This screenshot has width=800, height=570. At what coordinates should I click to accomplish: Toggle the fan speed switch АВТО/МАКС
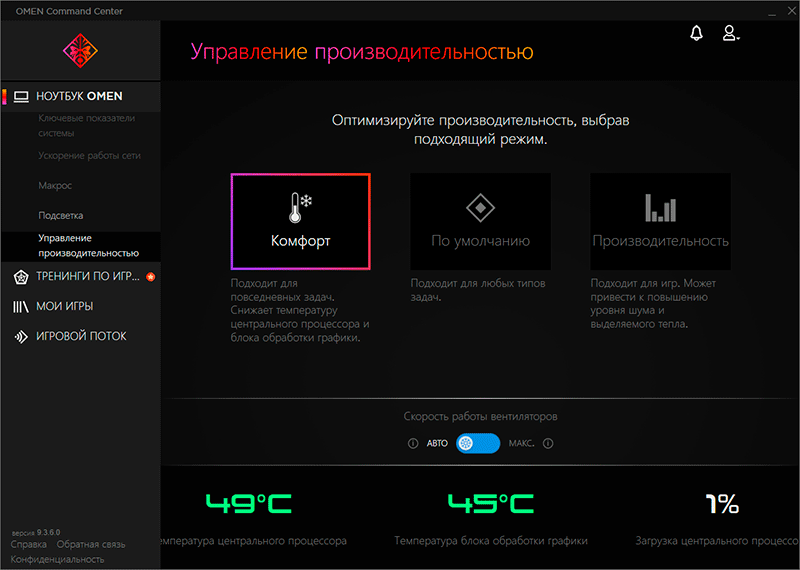(x=478, y=443)
